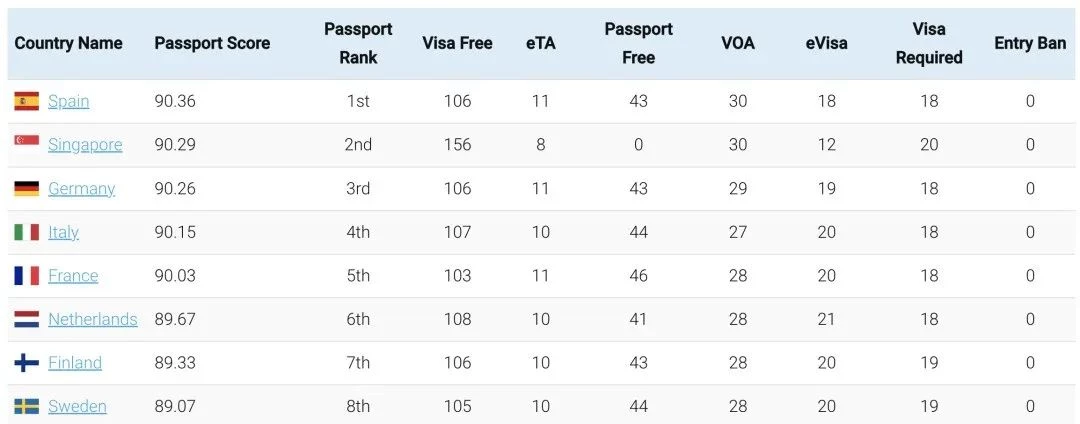1080x424 pixels.
Task: Visit the Sweden link
Action: [x=77, y=406]
